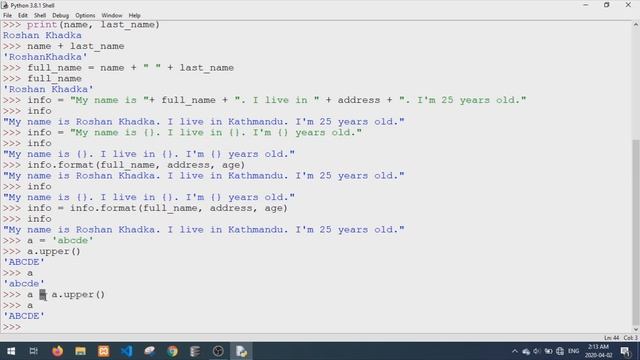Click the line 'print(name, last_name)'
The image size is (640, 360).
(x=93, y=25)
